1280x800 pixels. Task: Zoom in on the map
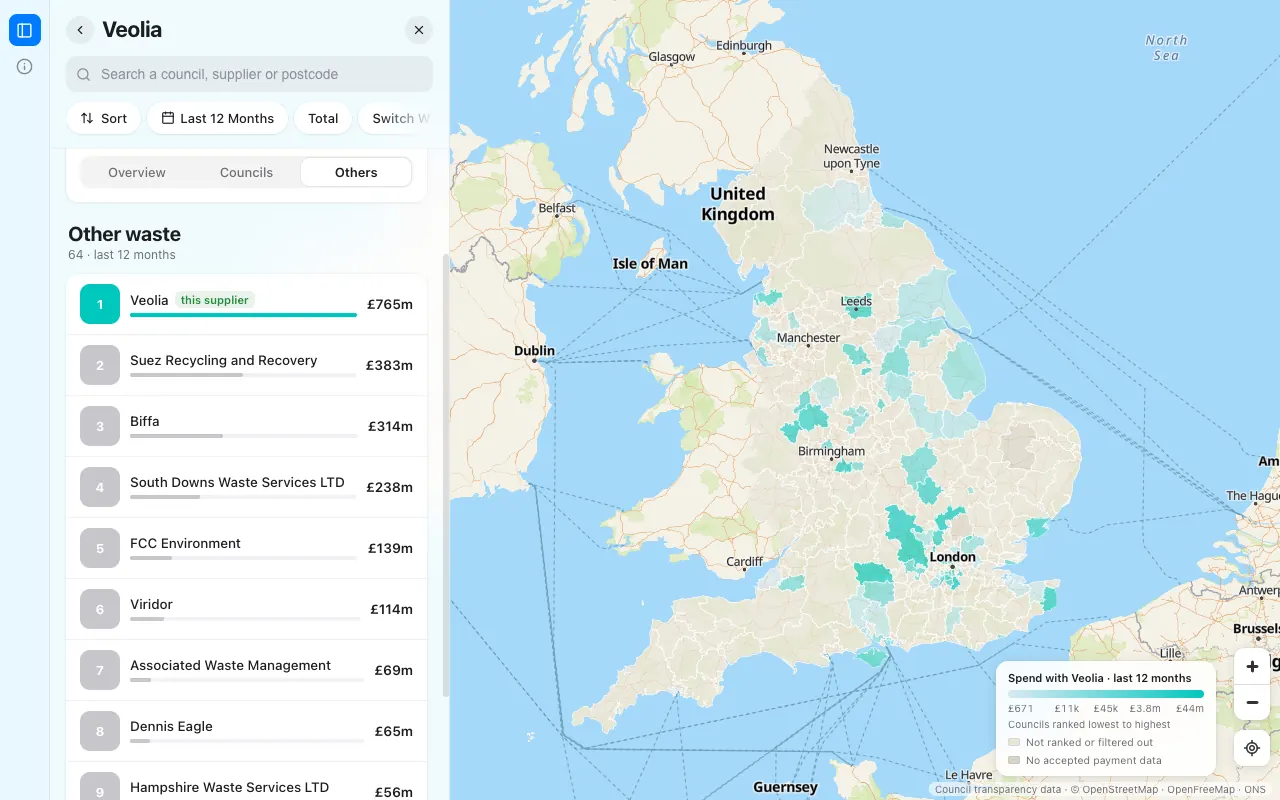coord(1252,666)
